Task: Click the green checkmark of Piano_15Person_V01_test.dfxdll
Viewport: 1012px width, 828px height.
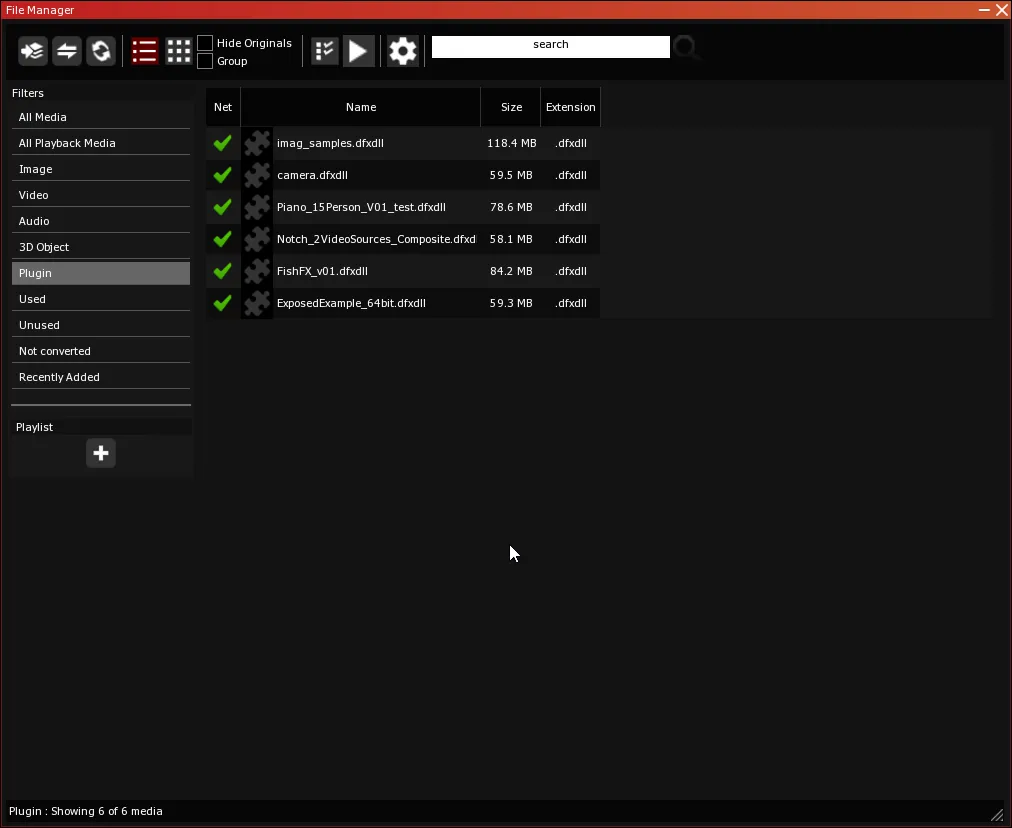Action: [x=223, y=207]
